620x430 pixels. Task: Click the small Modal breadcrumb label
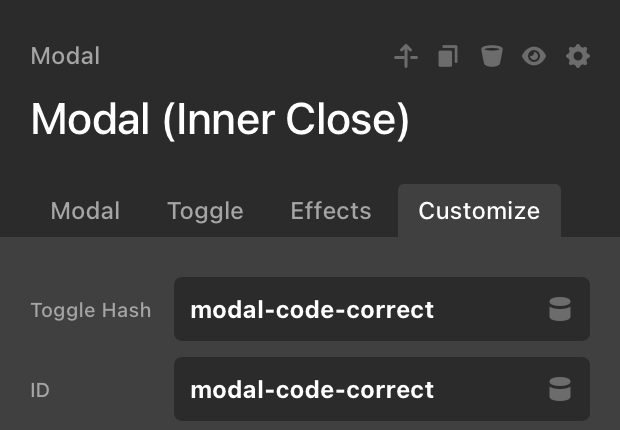[x=65, y=55]
